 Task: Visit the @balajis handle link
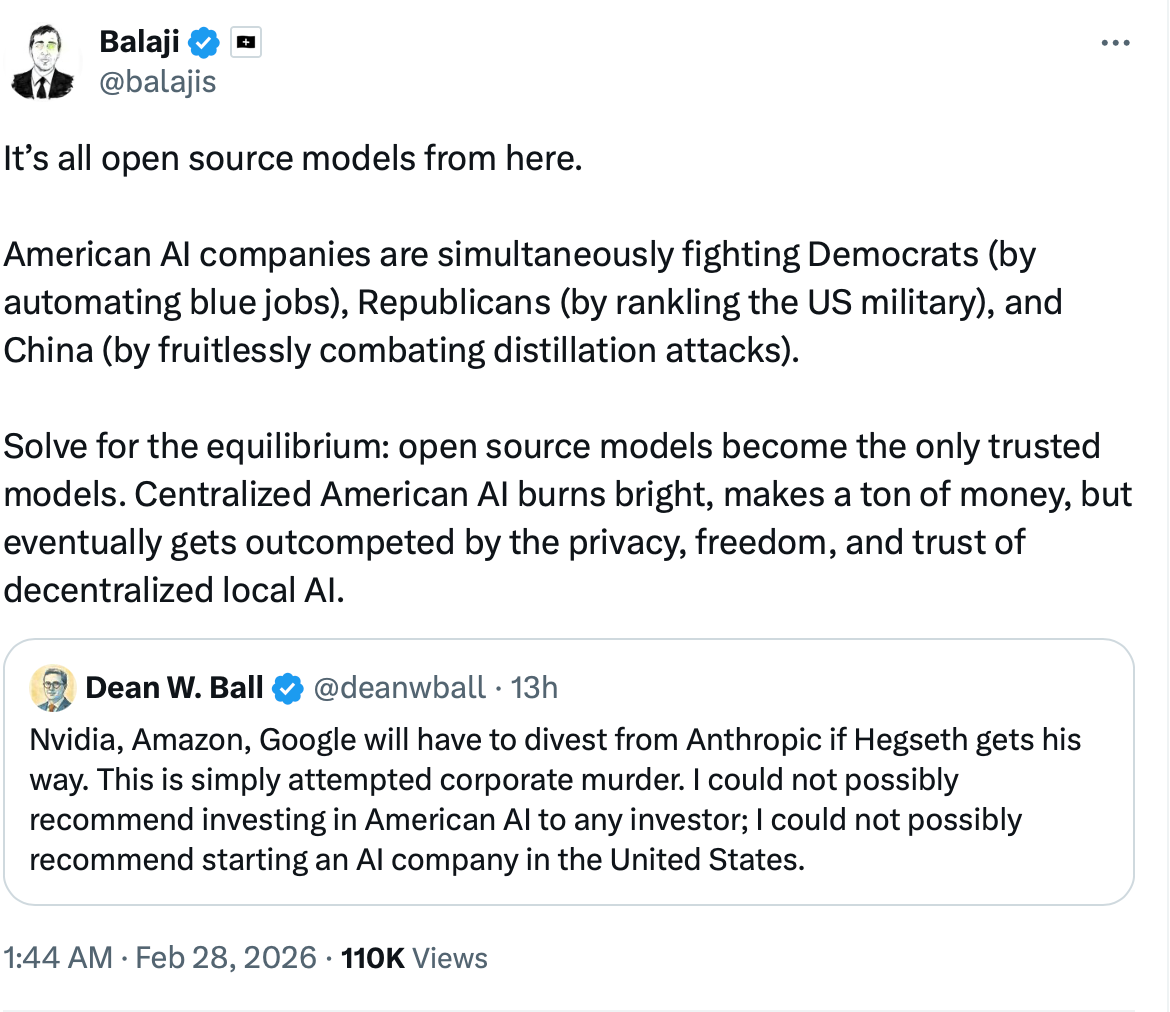(x=157, y=82)
